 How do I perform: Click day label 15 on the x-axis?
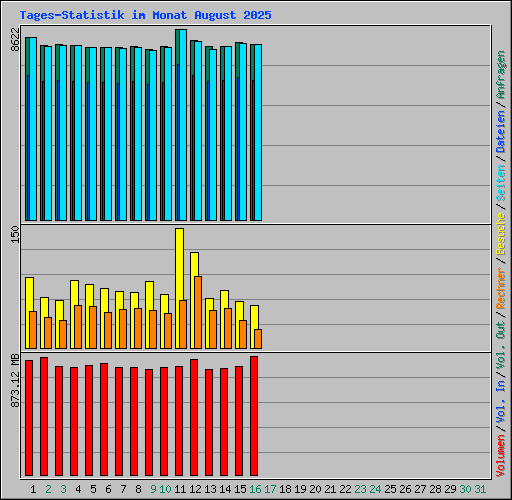(240, 489)
